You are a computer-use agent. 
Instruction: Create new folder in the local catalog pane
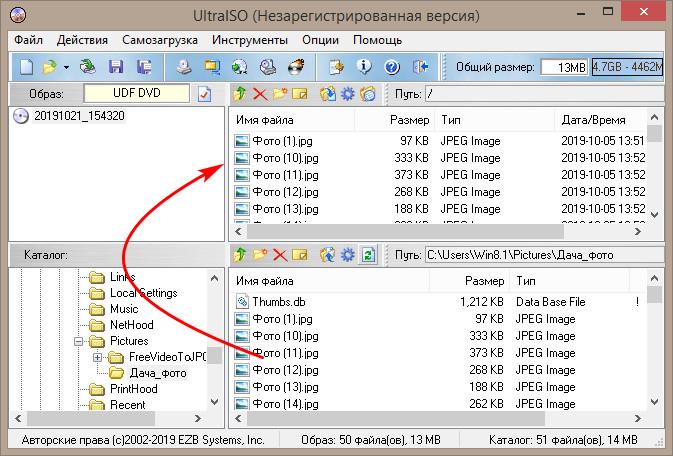(260, 255)
